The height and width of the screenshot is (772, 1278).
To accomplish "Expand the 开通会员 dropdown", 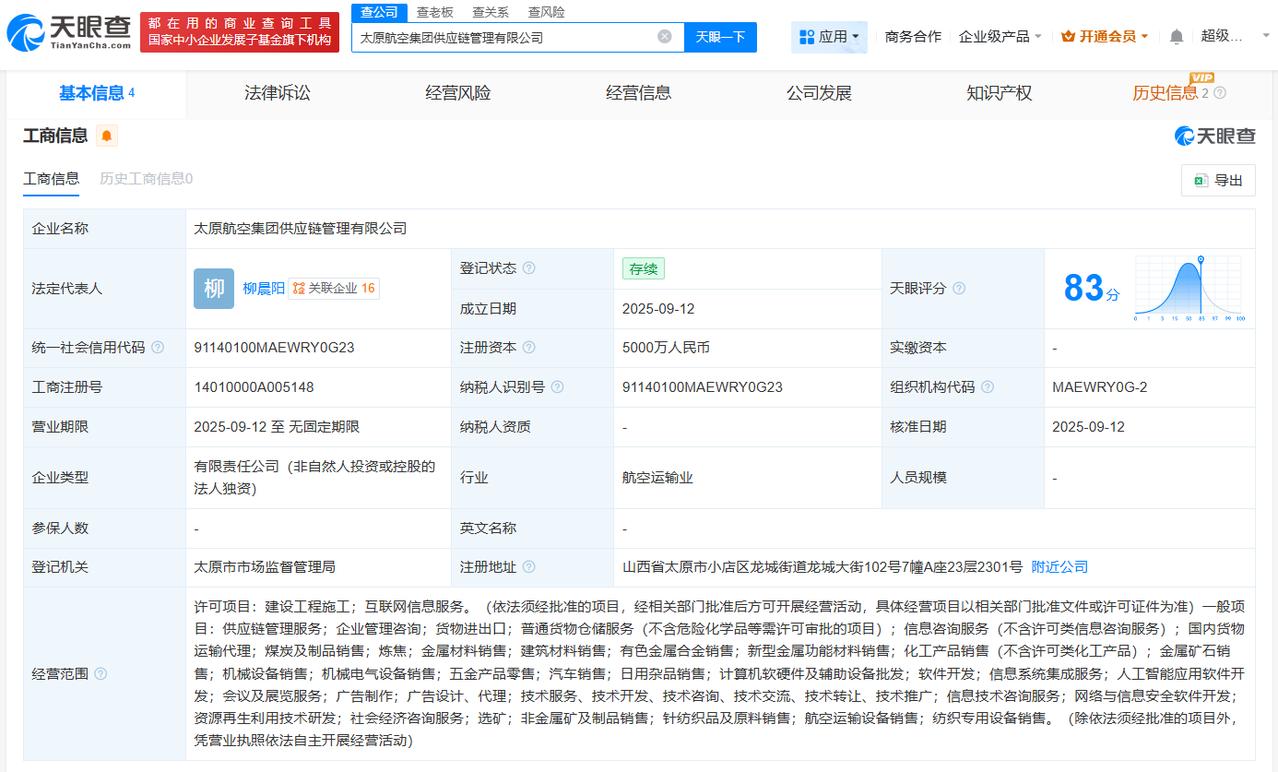I will (1105, 37).
